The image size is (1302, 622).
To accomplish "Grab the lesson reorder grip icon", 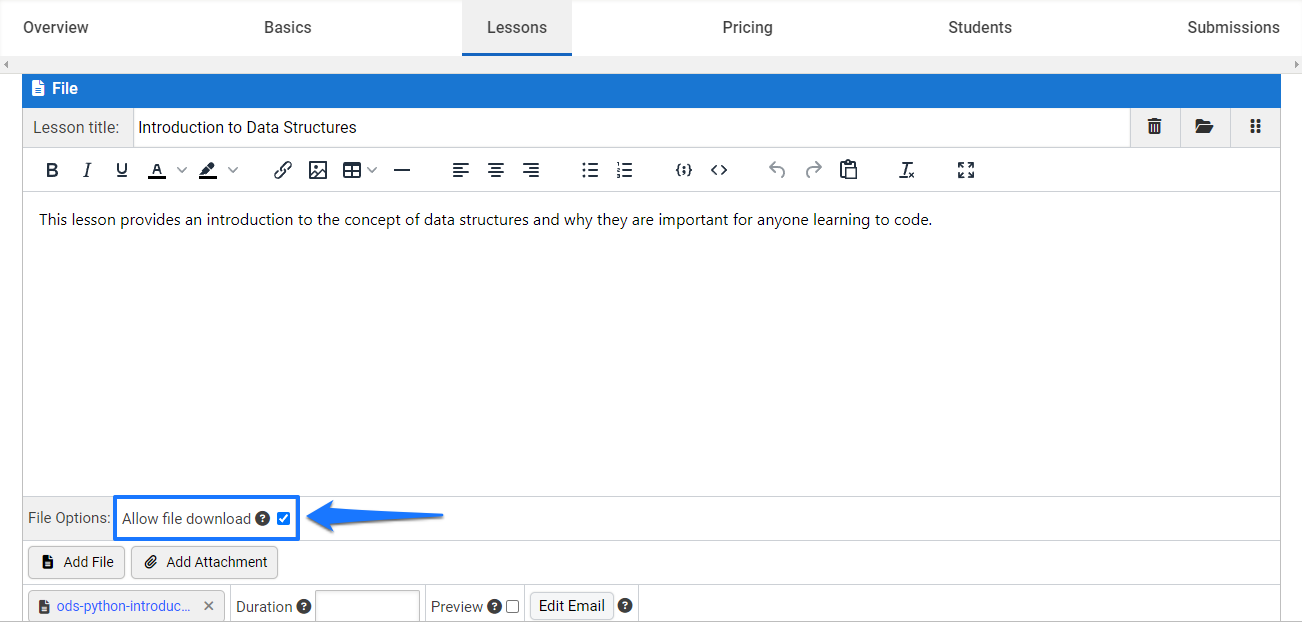I will [1255, 127].
